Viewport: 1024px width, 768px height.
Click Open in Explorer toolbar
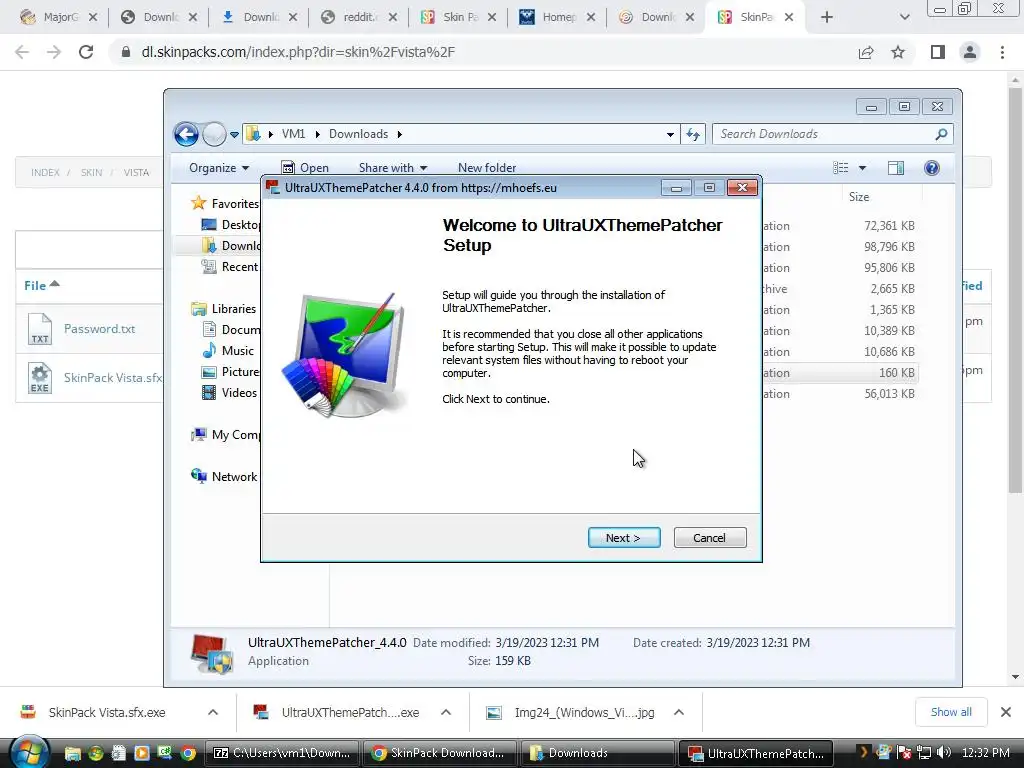(x=305, y=168)
